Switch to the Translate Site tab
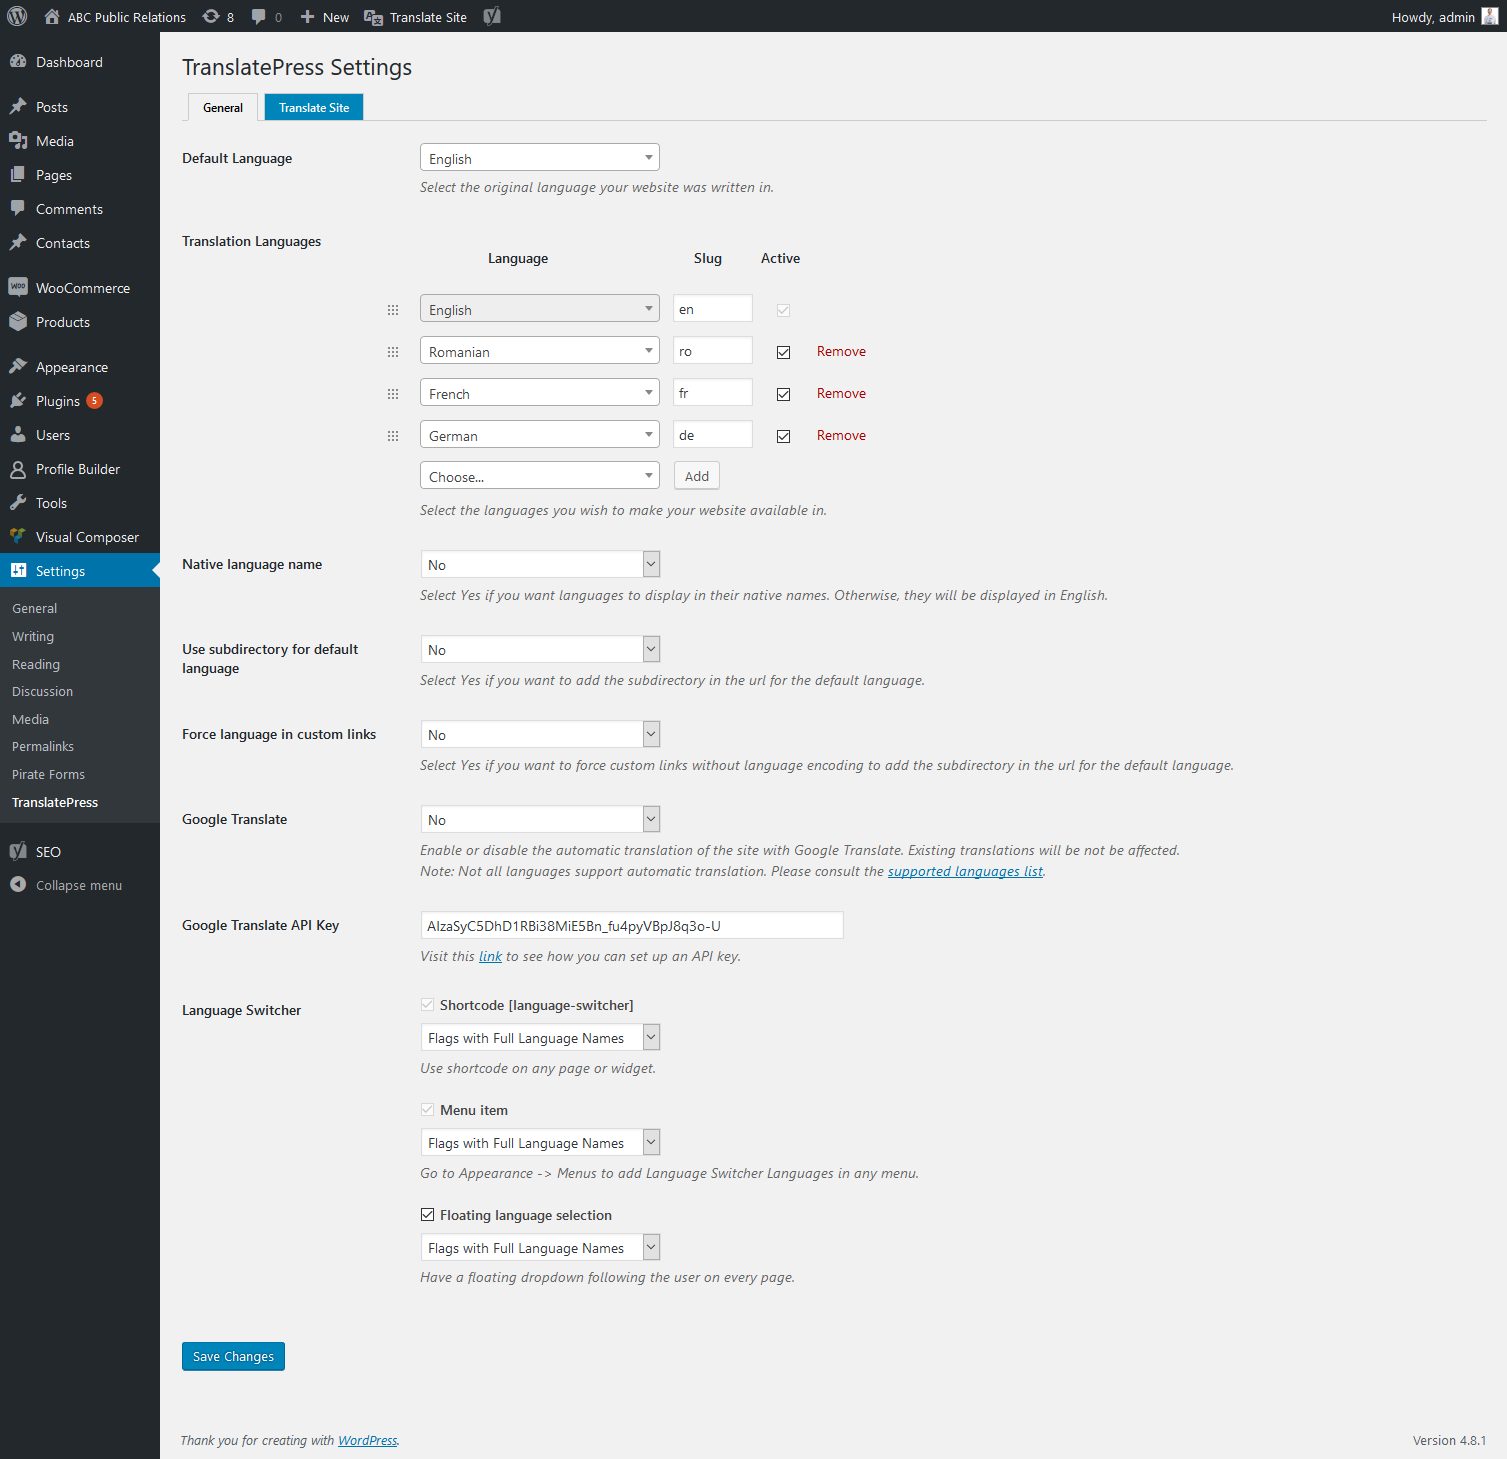The height and width of the screenshot is (1459, 1507). point(314,107)
